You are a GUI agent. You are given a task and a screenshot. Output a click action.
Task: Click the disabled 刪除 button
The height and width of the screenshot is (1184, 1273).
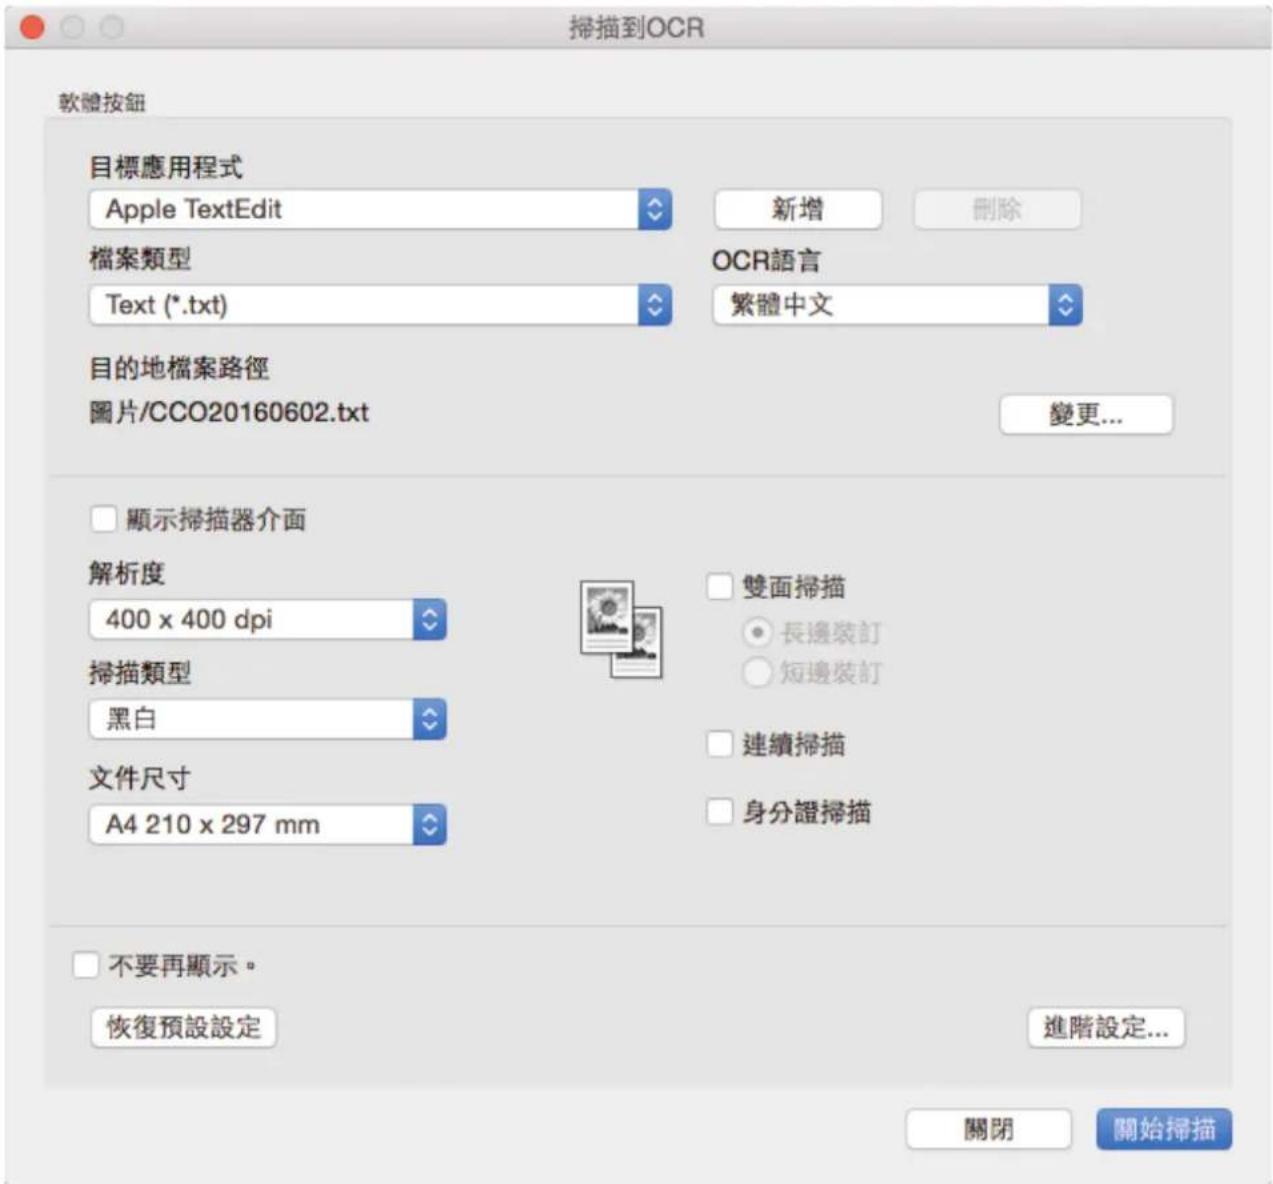(997, 209)
